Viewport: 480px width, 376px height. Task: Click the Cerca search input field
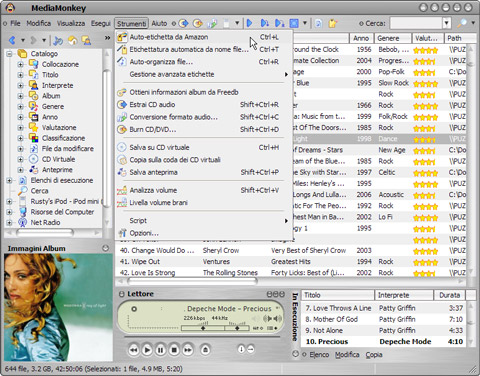(x=416, y=23)
